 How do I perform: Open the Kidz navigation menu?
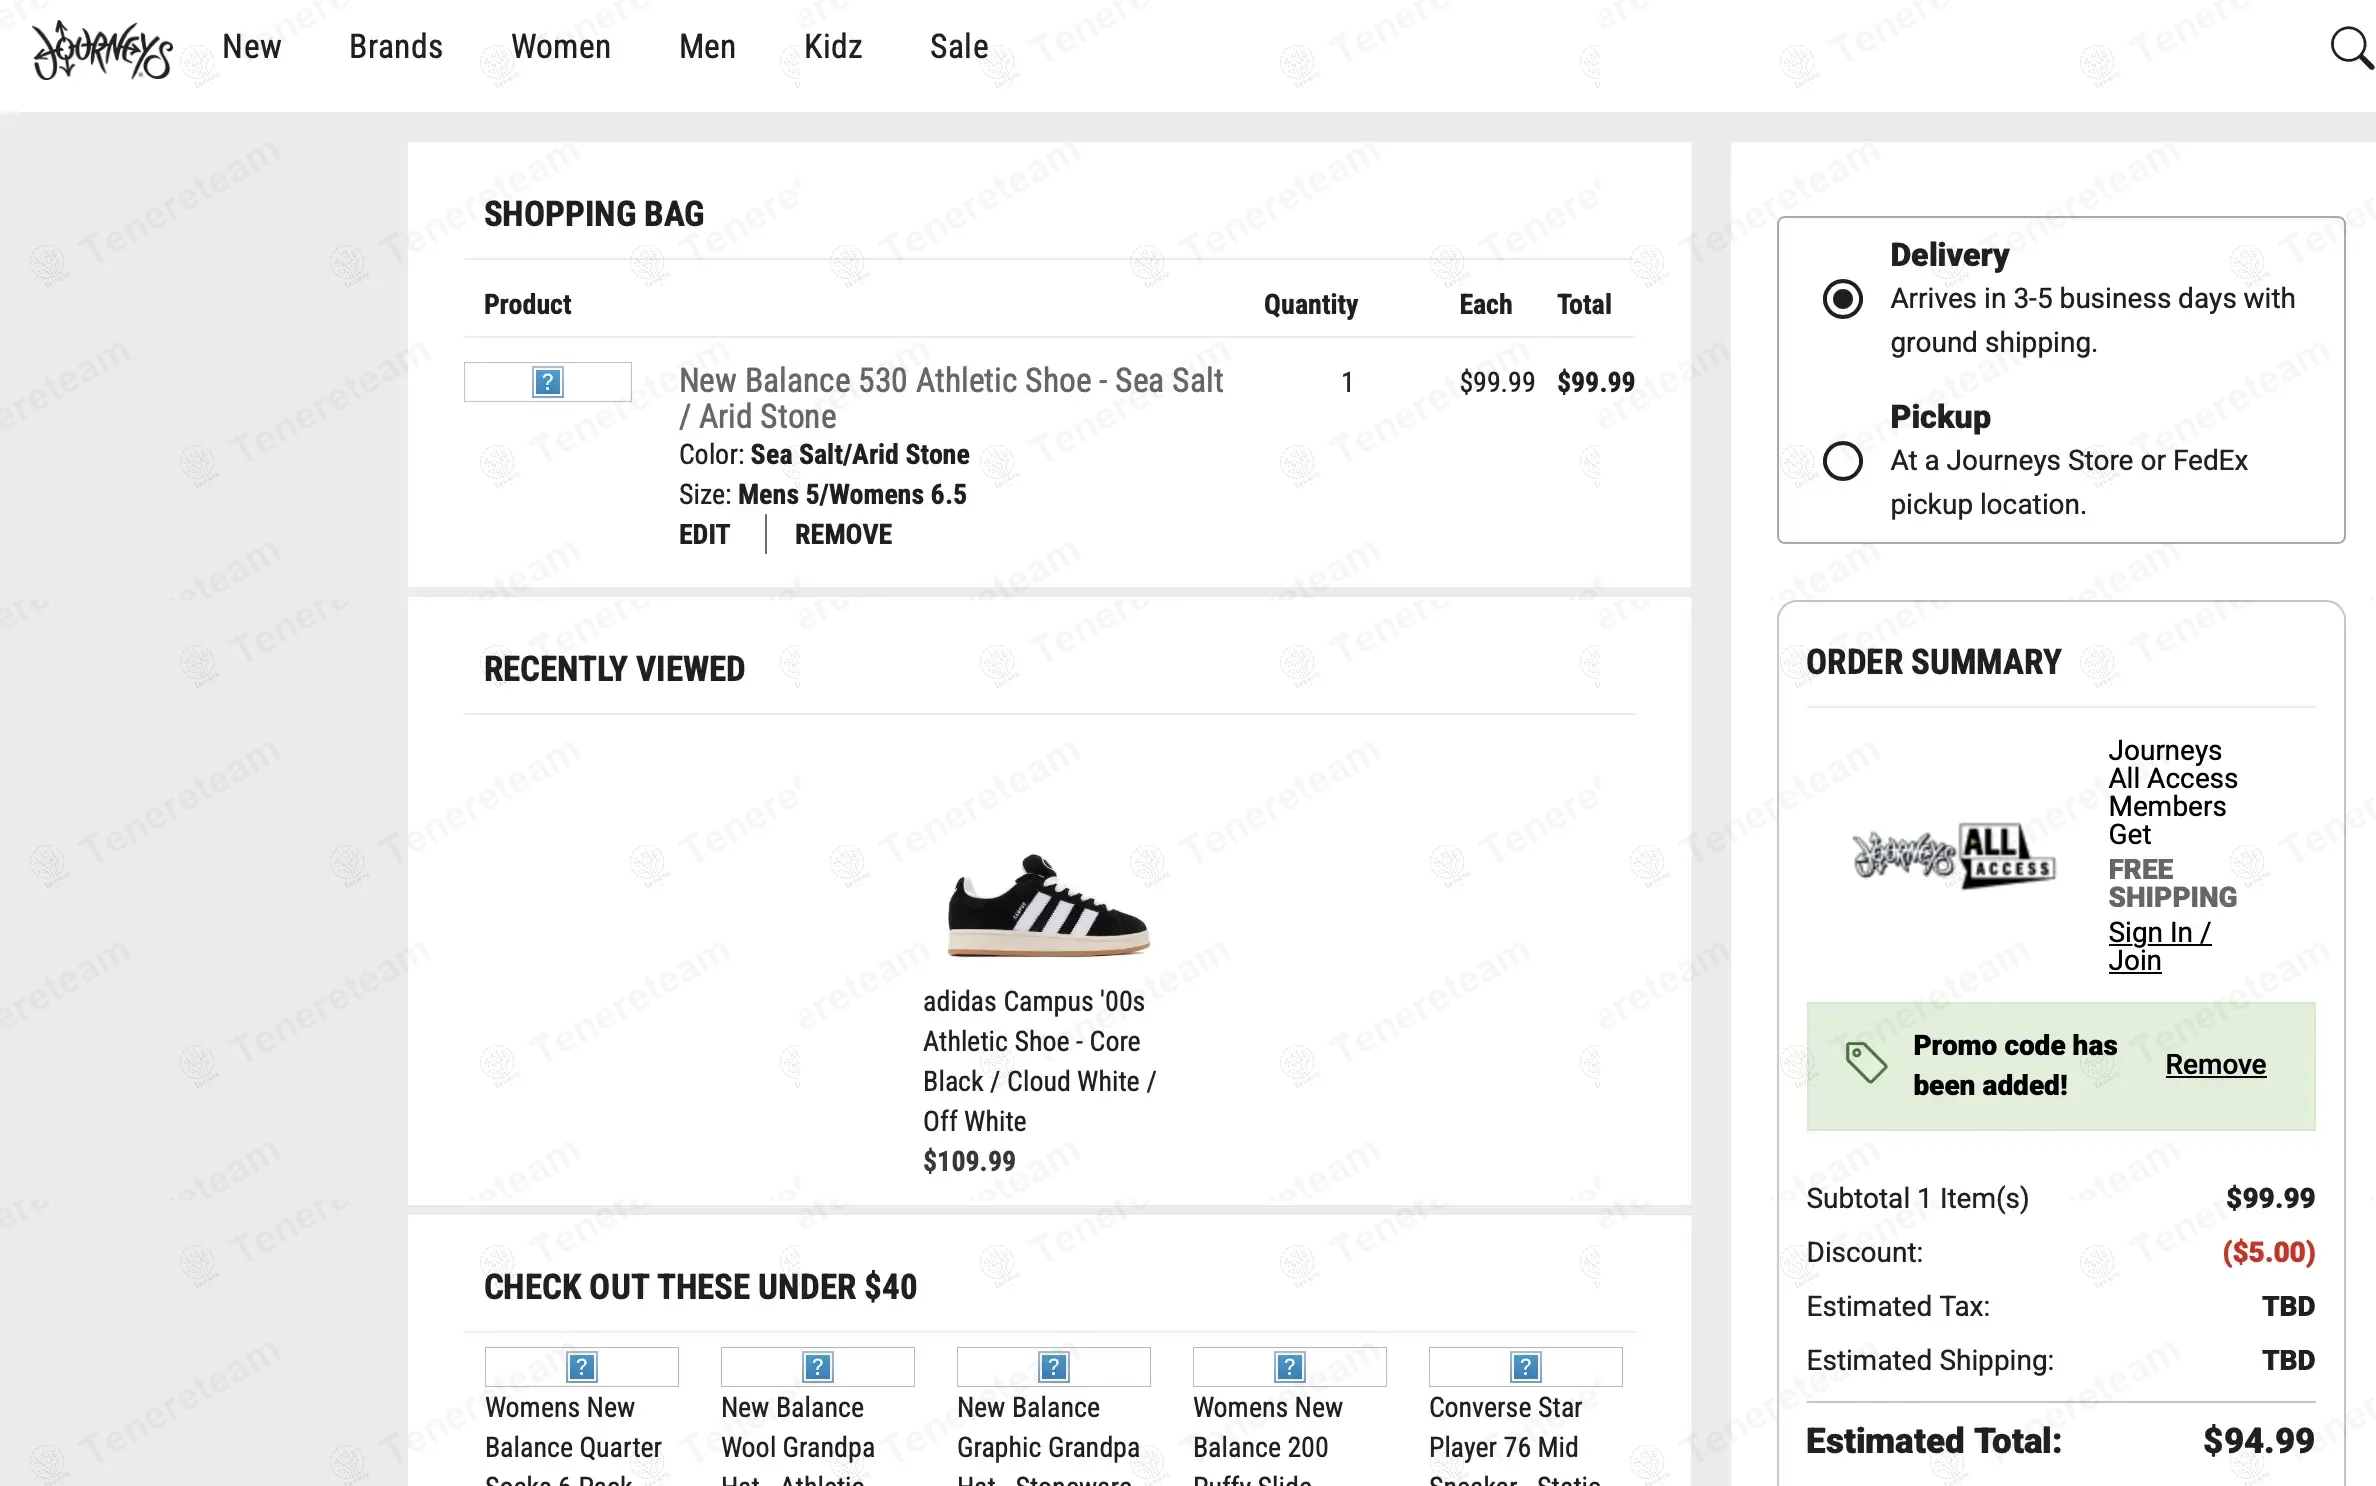[832, 47]
